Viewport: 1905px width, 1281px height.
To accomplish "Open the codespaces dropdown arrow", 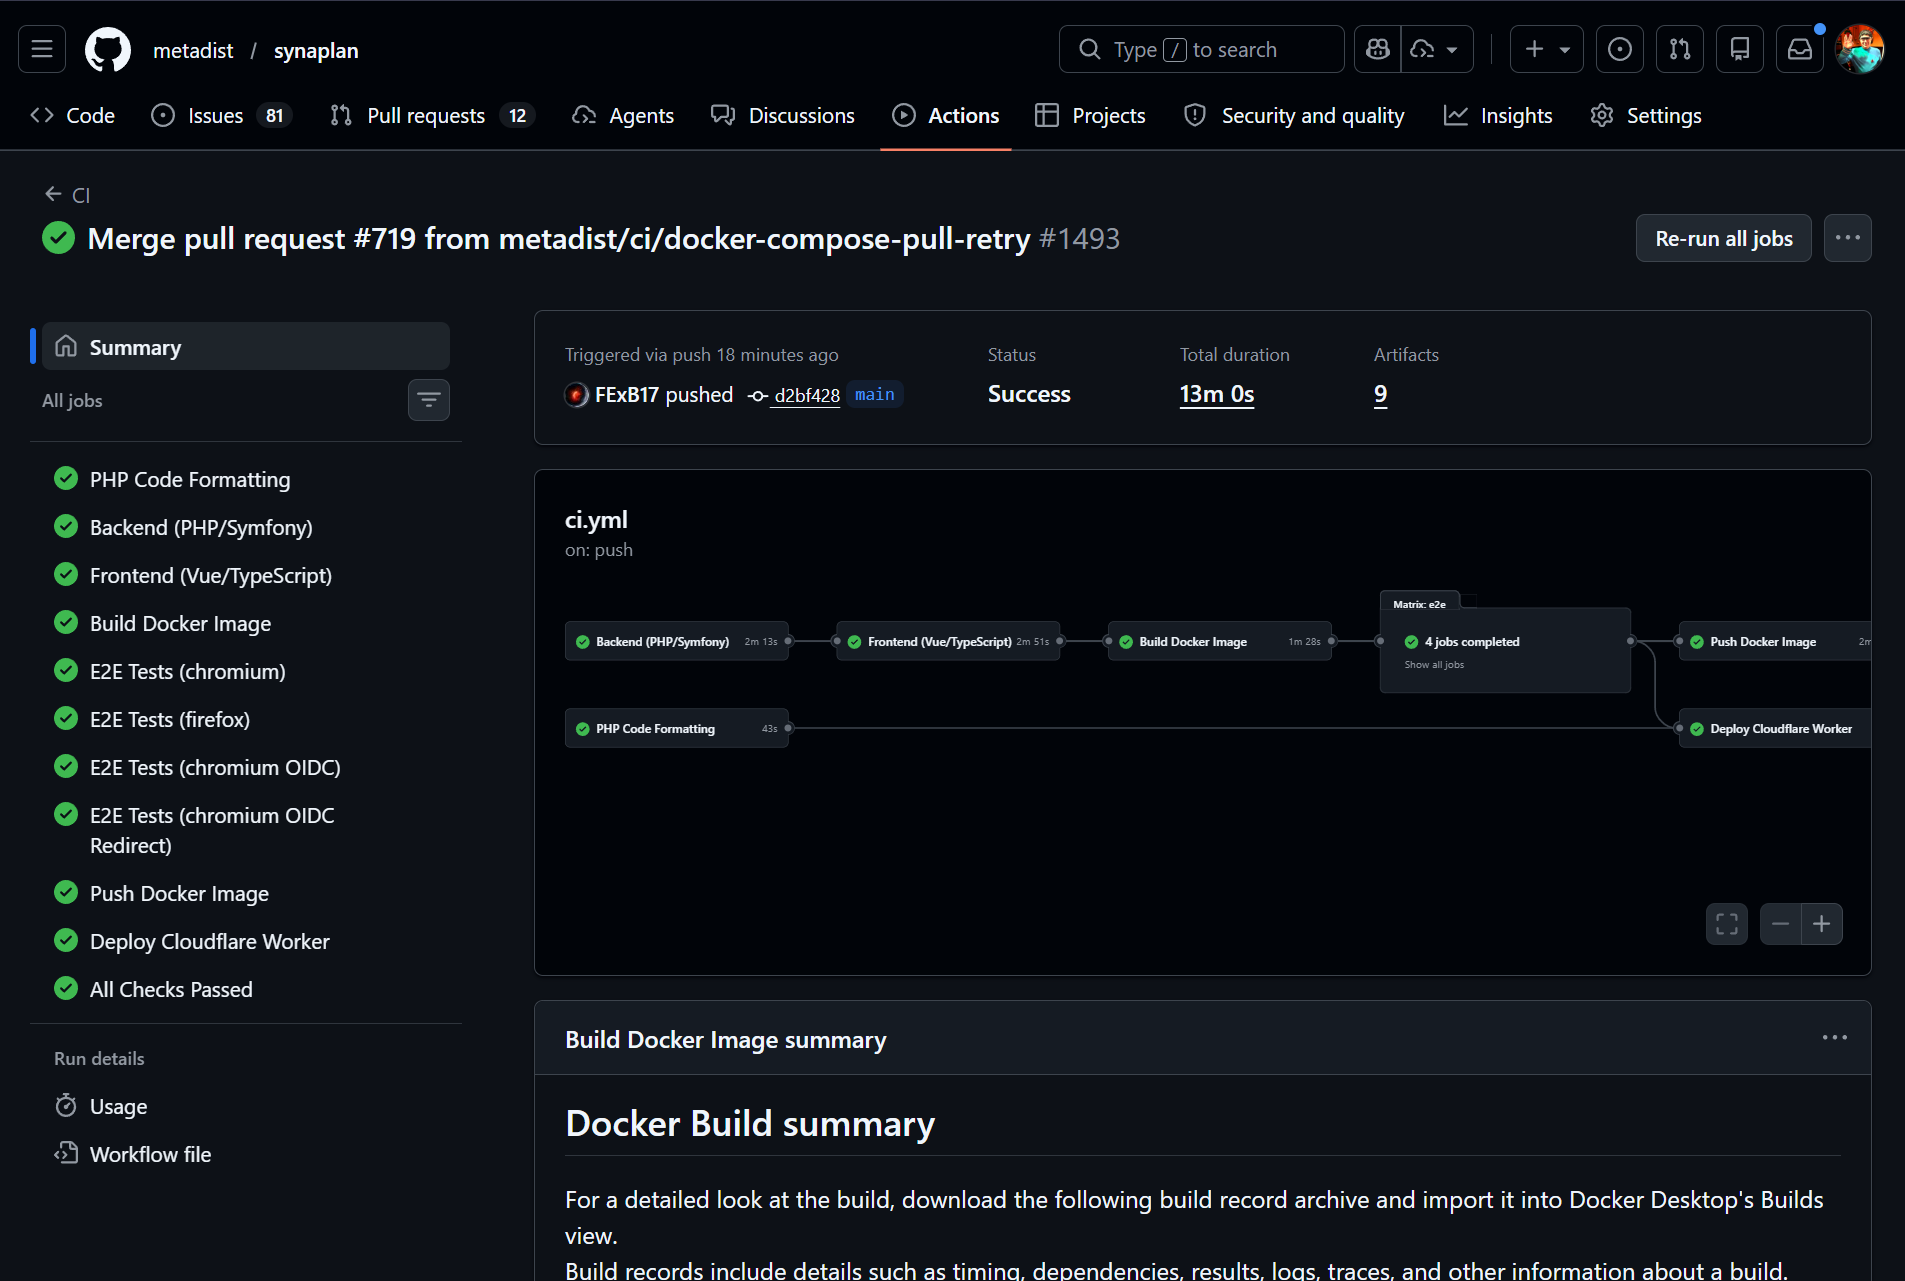I will (1452, 48).
